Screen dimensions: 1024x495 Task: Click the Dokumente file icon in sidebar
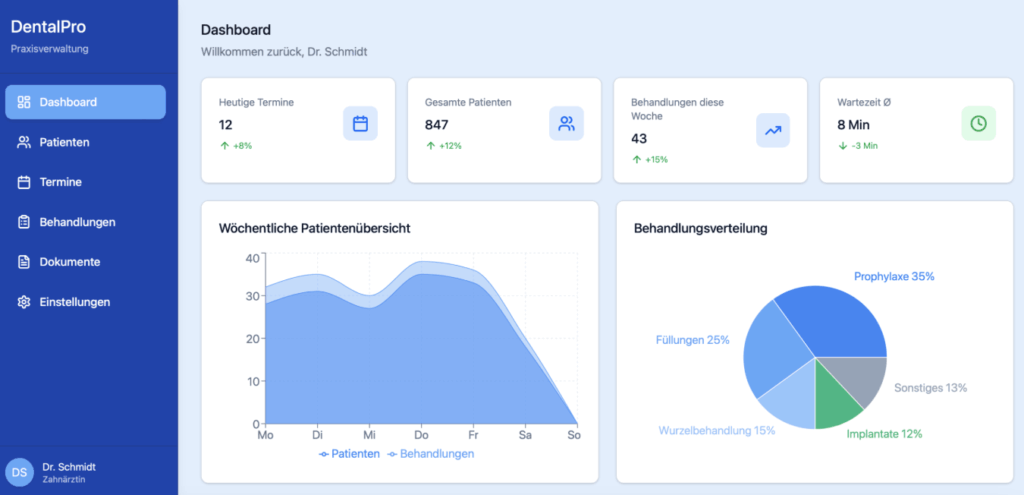point(25,262)
